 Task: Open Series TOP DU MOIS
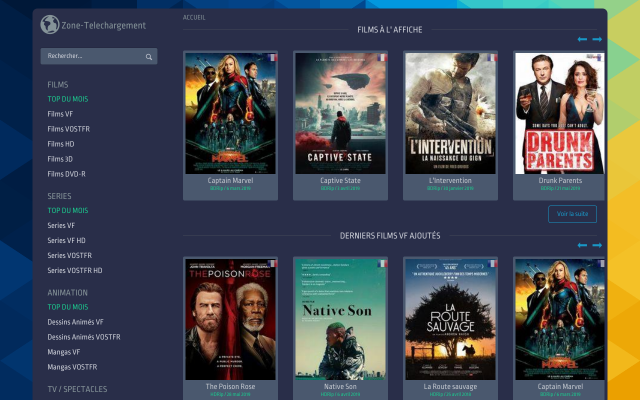point(68,211)
